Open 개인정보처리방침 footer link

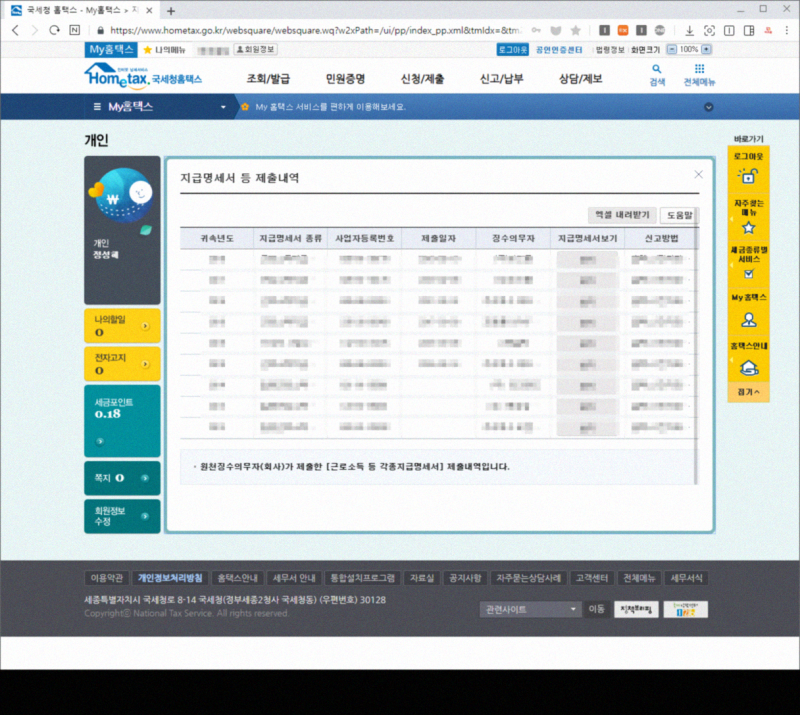pyautogui.click(x=170, y=578)
